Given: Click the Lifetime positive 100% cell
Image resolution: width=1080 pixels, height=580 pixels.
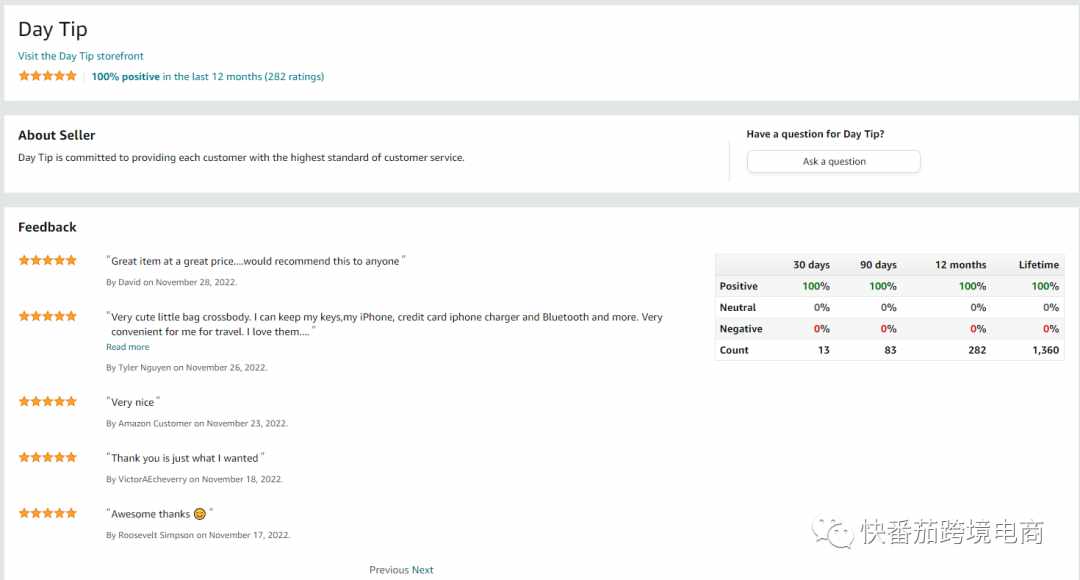Looking at the screenshot, I should (x=1045, y=286).
